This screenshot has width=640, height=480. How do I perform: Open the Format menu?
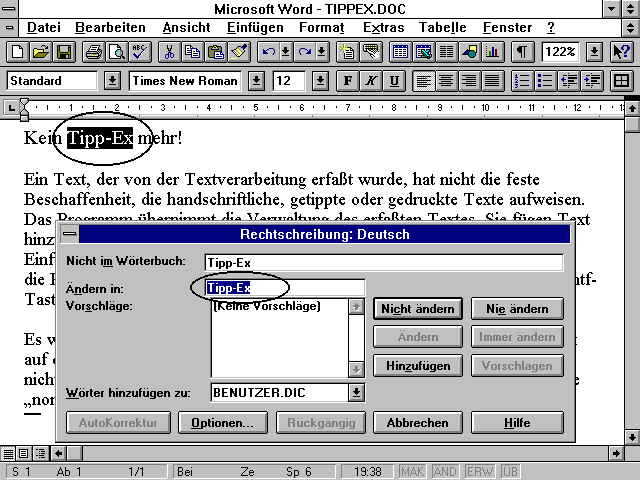coord(322,28)
